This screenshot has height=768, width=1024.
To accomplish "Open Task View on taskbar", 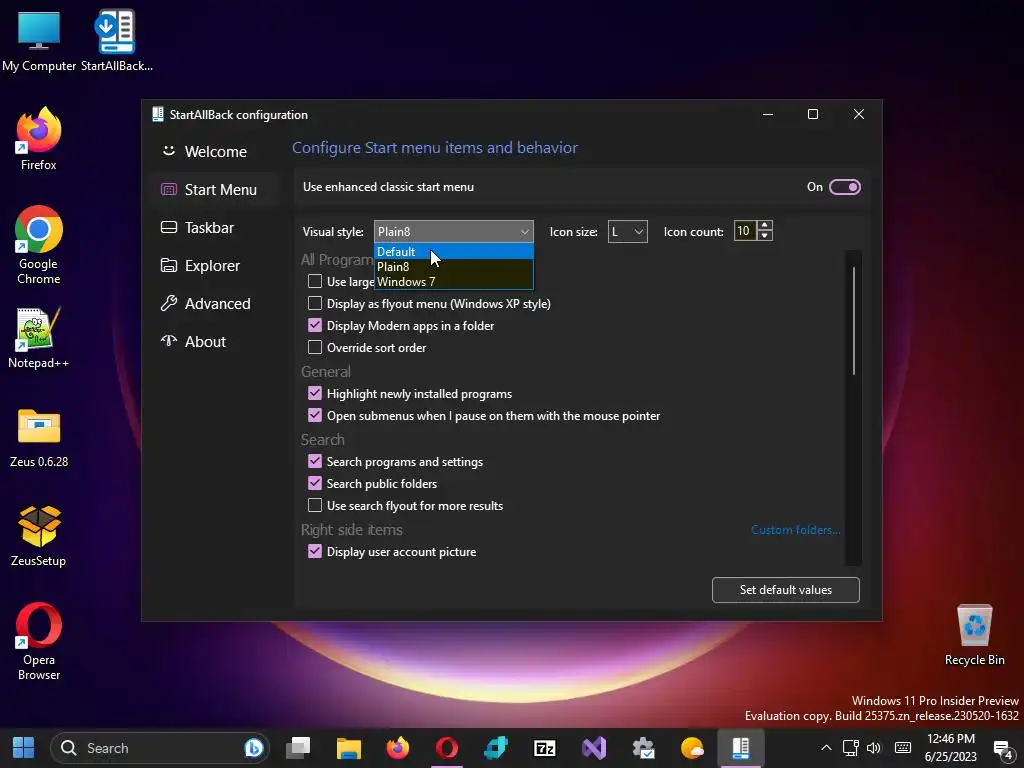I will coord(298,748).
